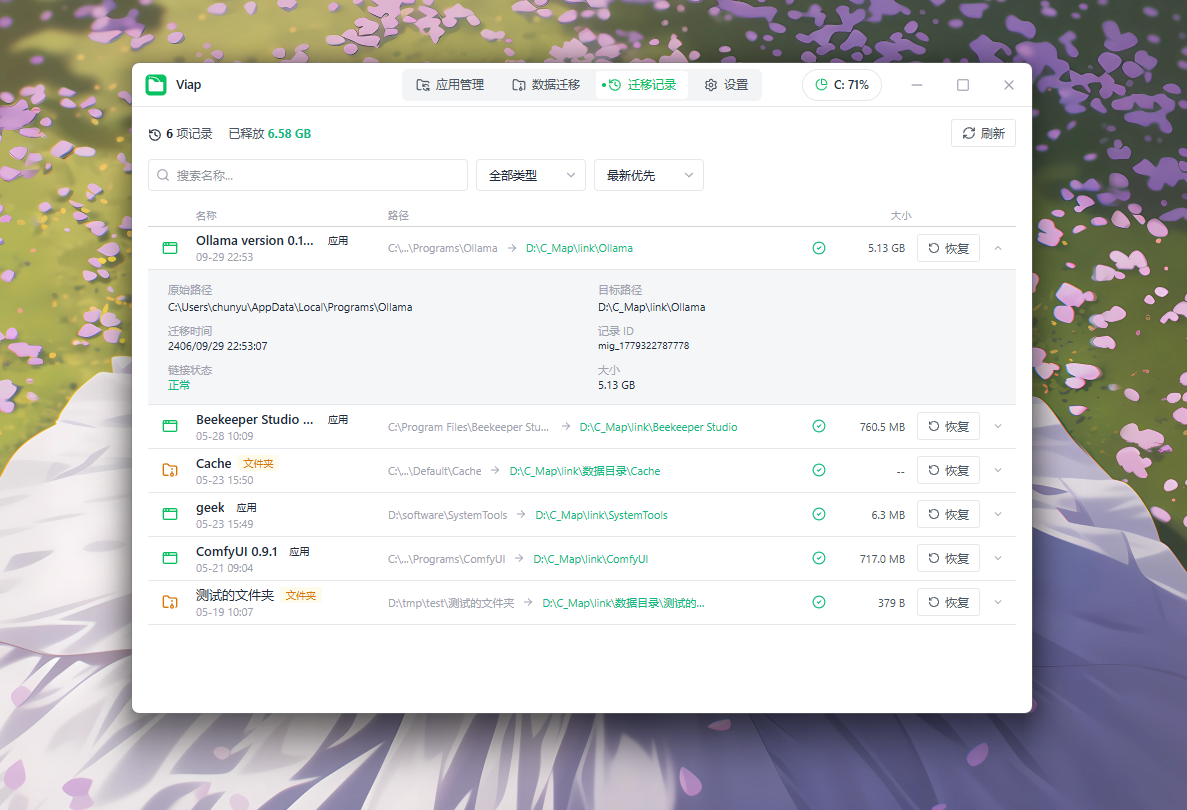
Task: Click the 大小 column header
Action: click(x=901, y=216)
